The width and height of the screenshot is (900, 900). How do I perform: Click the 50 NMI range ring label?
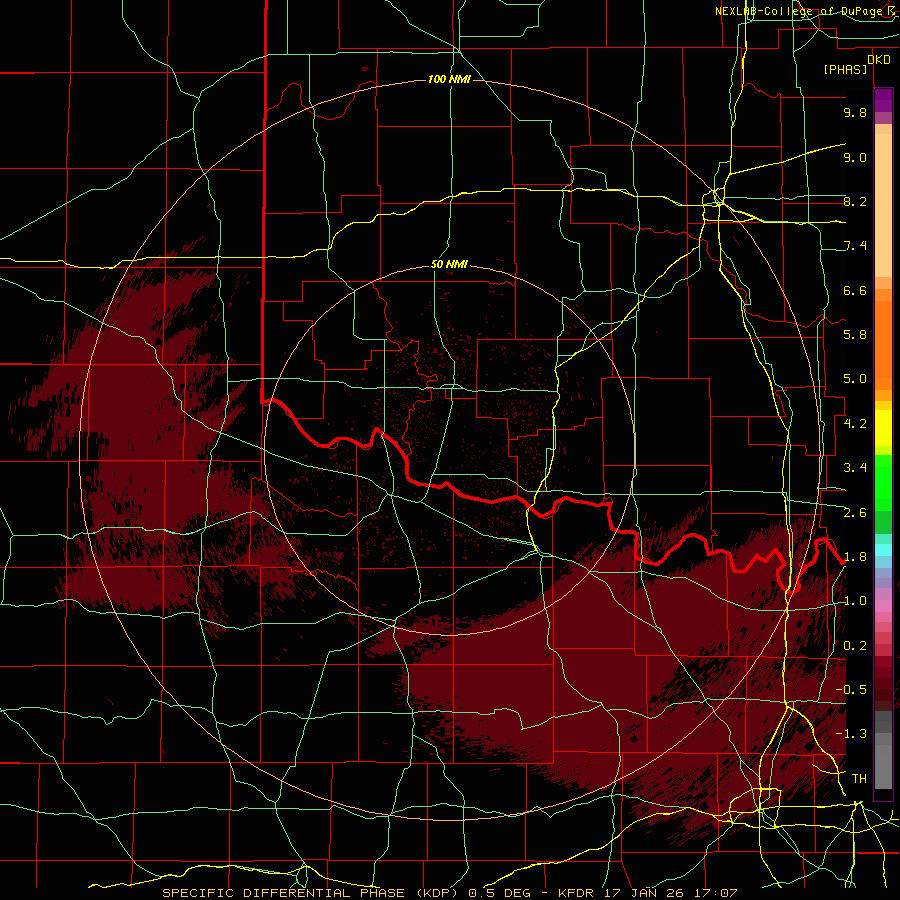[x=449, y=264]
